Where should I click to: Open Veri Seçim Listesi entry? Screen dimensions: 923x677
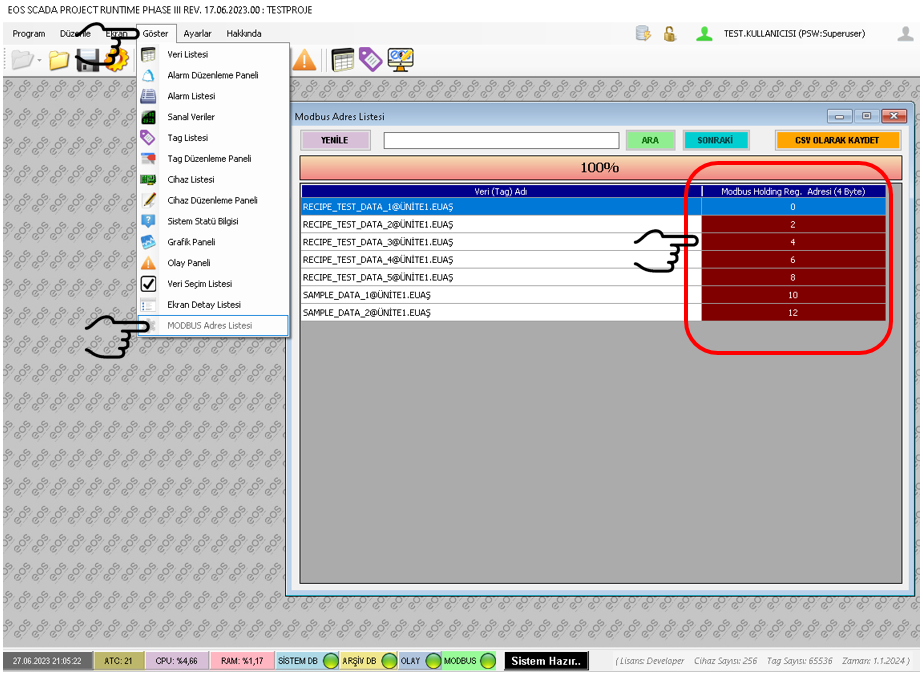coord(213,284)
